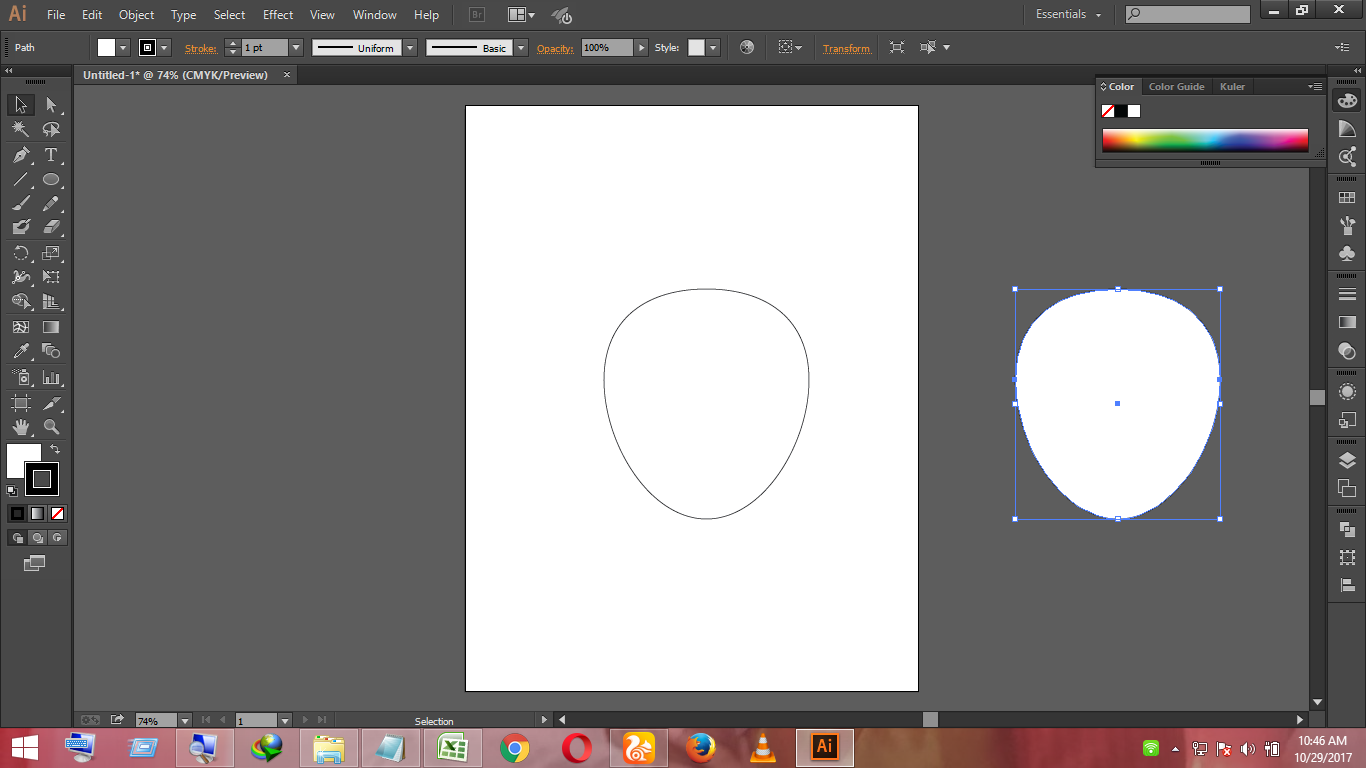Select the Mesh tool
The height and width of the screenshot is (768, 1366).
click(20, 327)
